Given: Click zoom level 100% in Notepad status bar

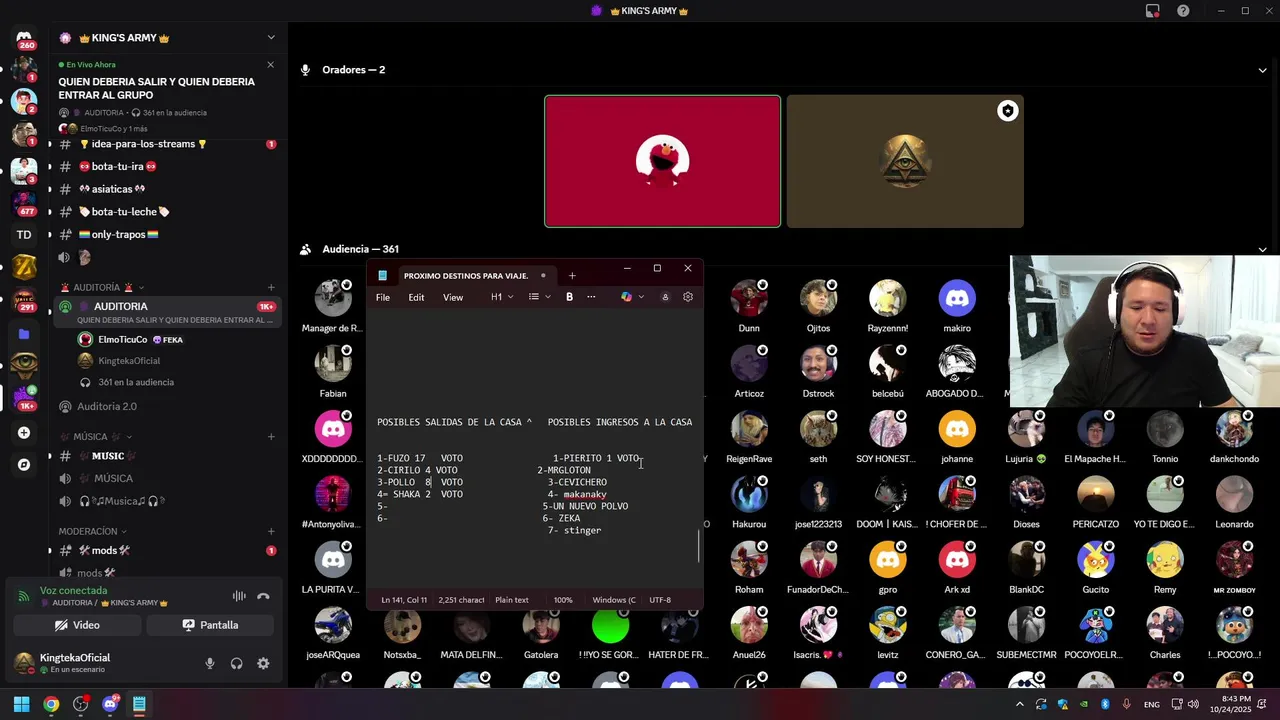Looking at the screenshot, I should pos(563,600).
